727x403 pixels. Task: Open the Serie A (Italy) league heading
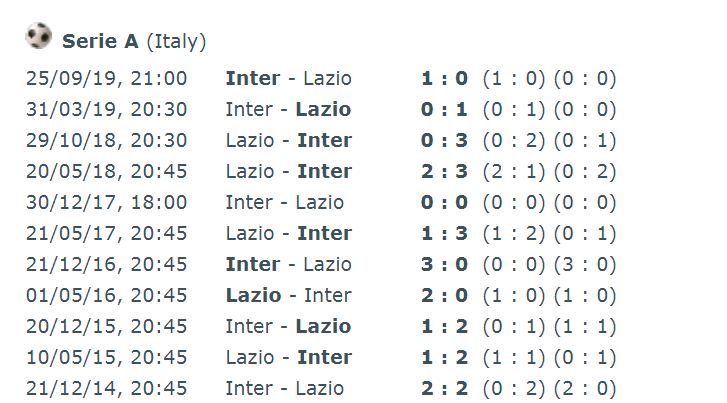(x=134, y=41)
